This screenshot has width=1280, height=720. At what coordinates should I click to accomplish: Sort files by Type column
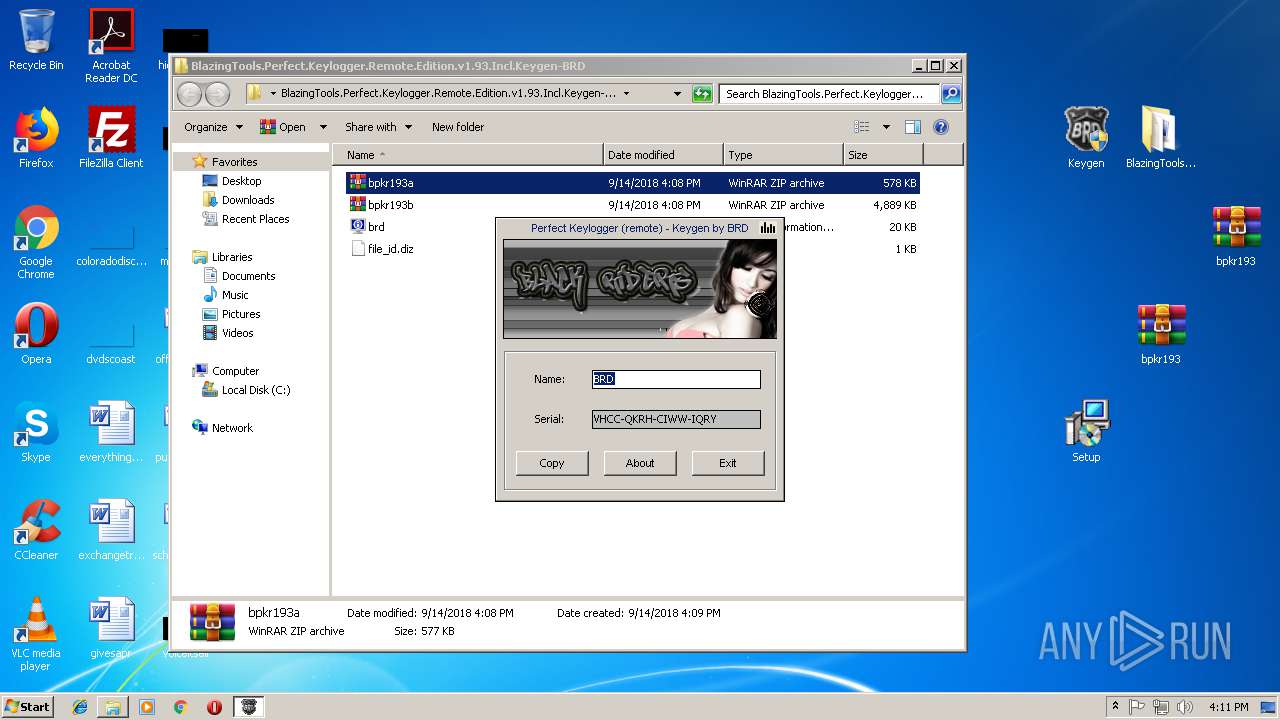click(x=783, y=155)
